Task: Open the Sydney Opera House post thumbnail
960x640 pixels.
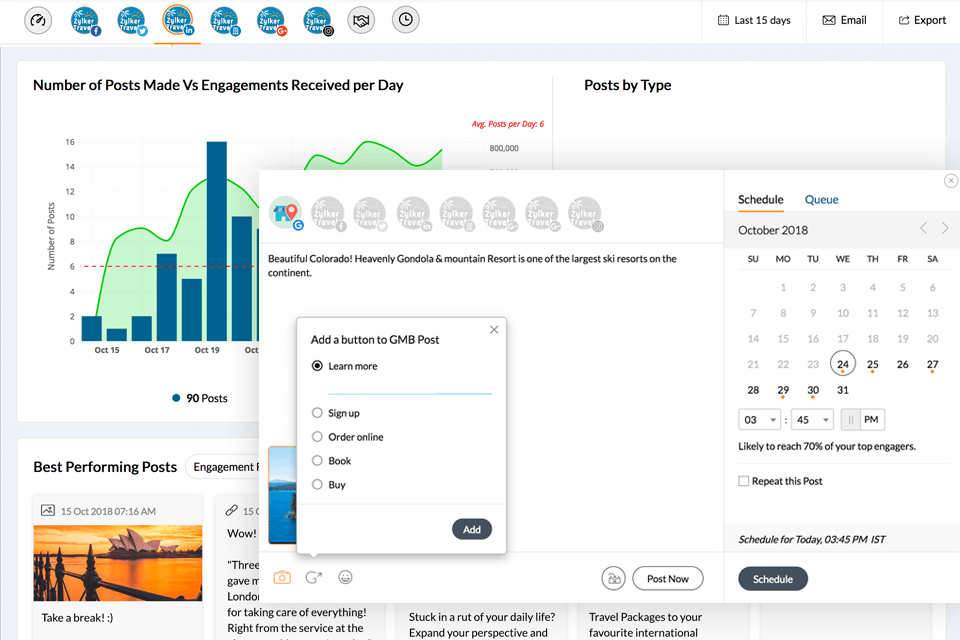Action: (x=118, y=563)
